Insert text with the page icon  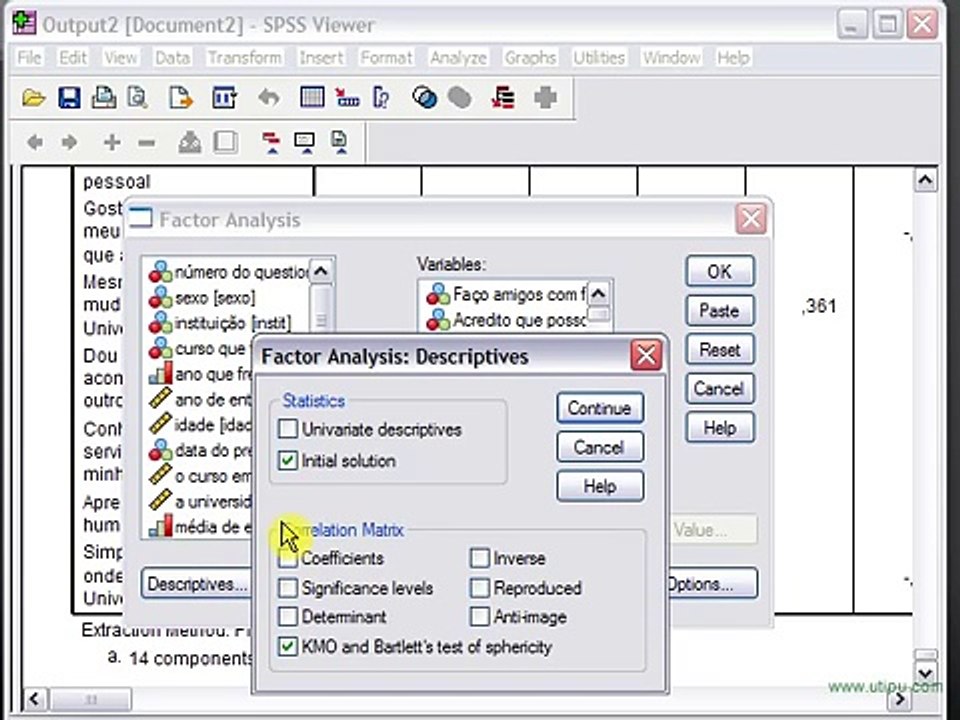[339, 142]
